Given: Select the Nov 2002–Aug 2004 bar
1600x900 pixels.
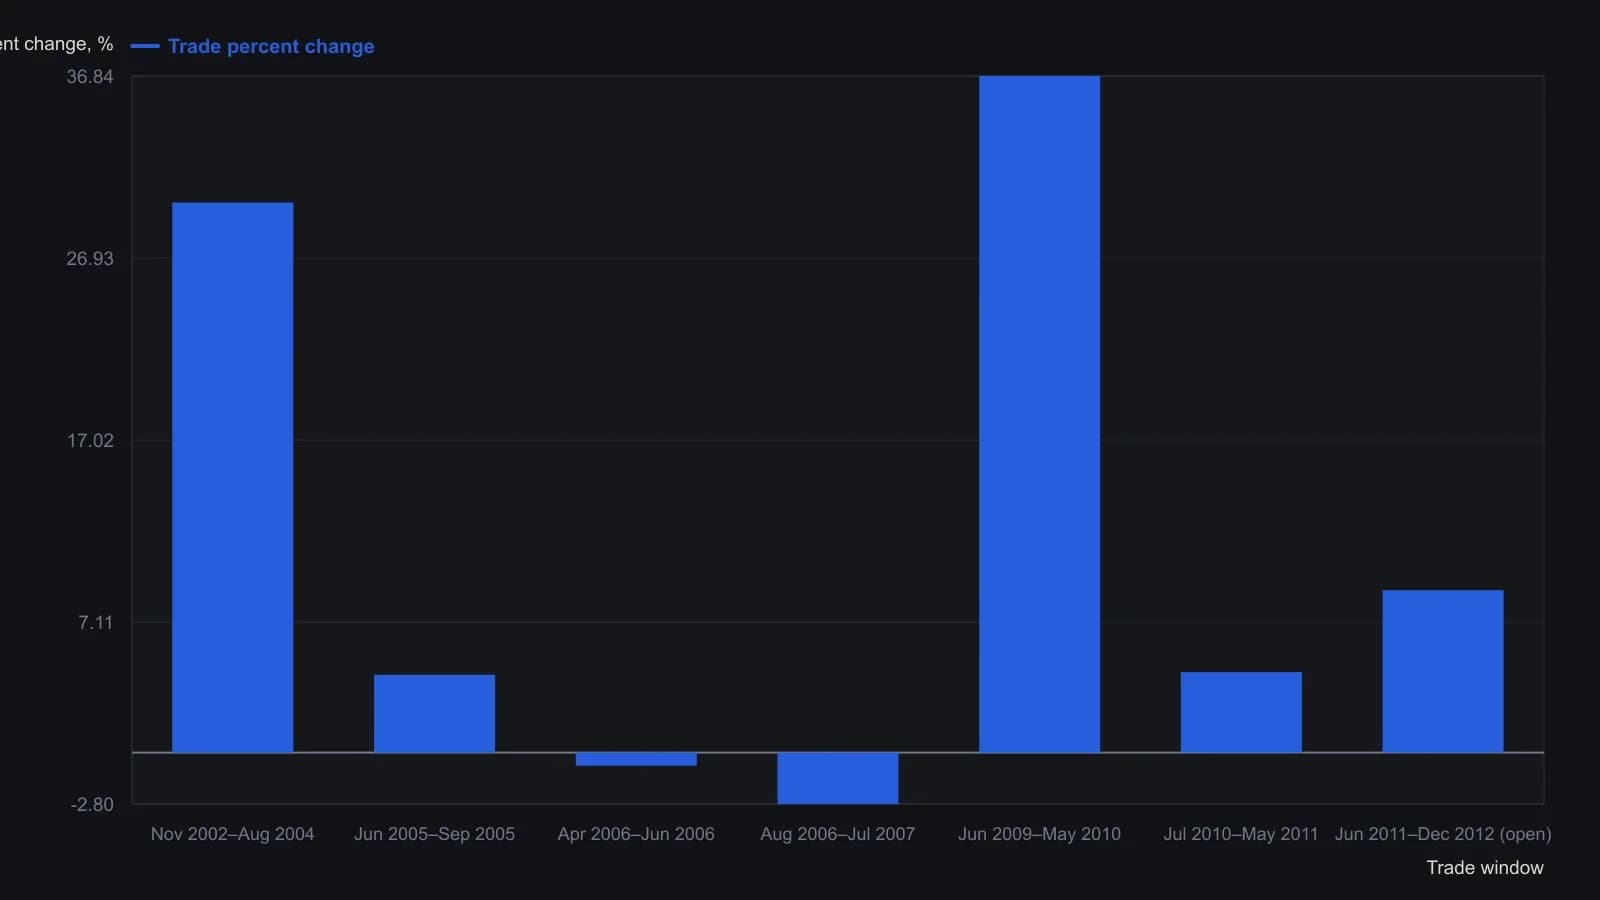Looking at the screenshot, I should [x=233, y=477].
